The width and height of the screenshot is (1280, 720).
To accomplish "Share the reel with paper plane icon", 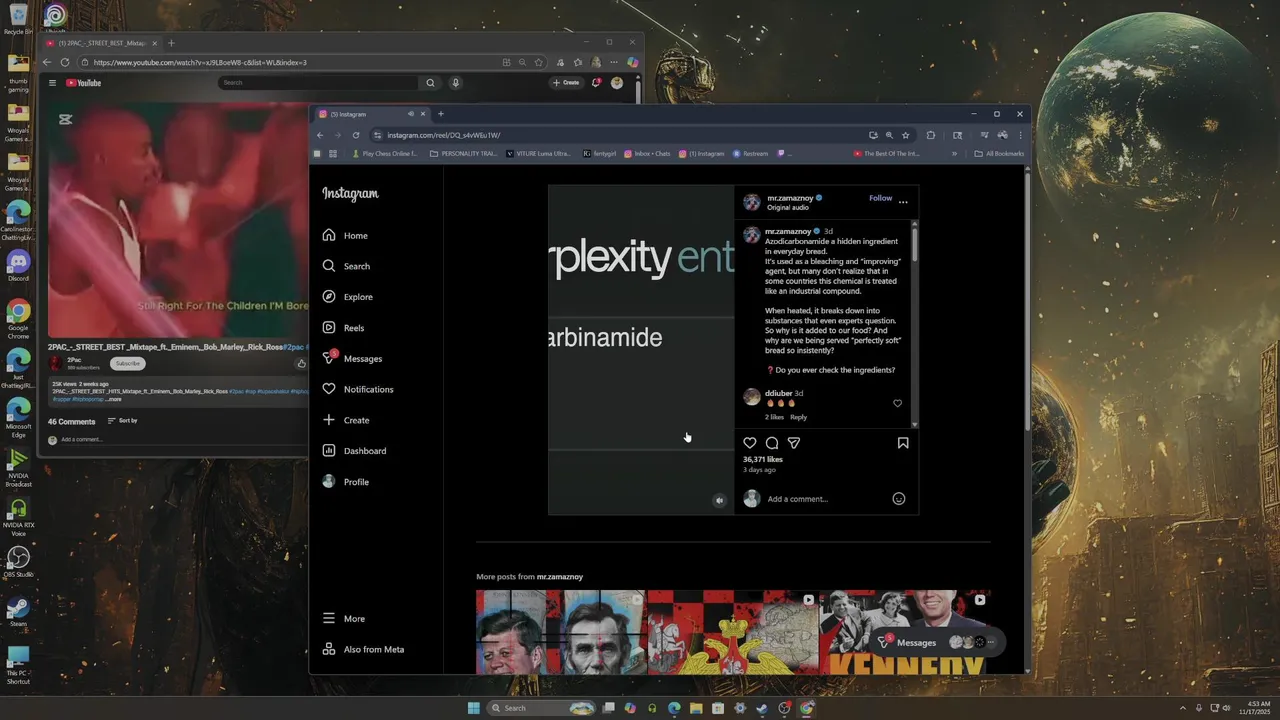I will (794, 443).
